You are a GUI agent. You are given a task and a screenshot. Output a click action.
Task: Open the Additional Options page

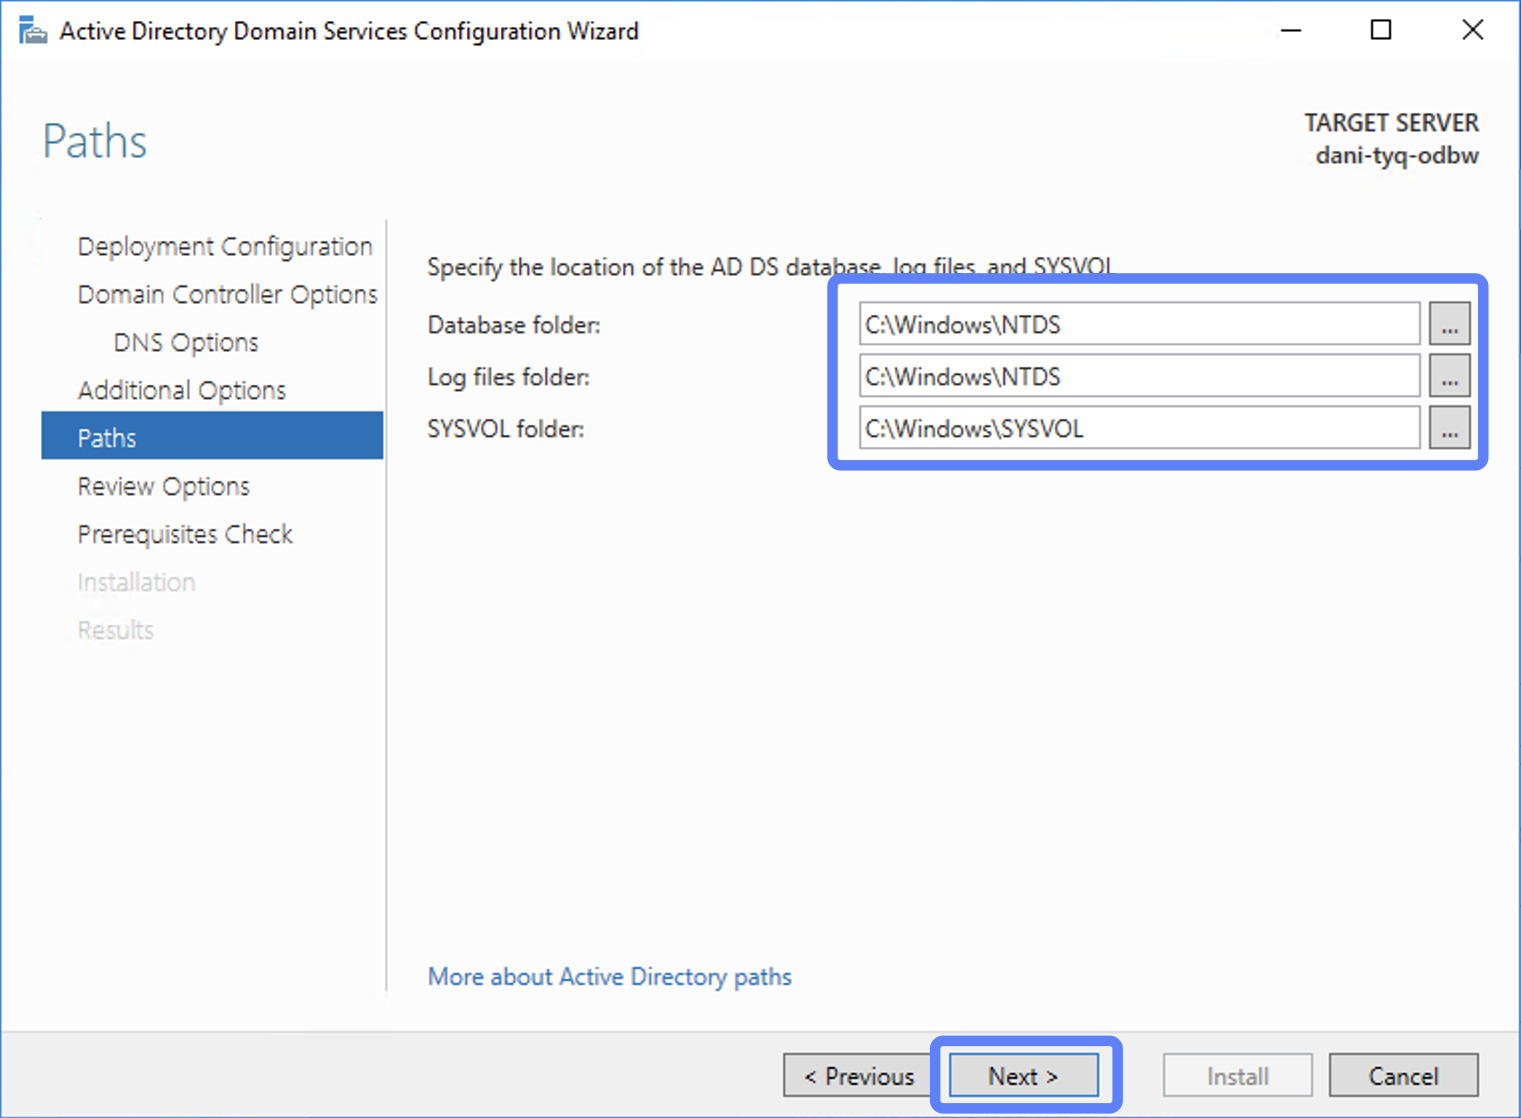pos(182,390)
